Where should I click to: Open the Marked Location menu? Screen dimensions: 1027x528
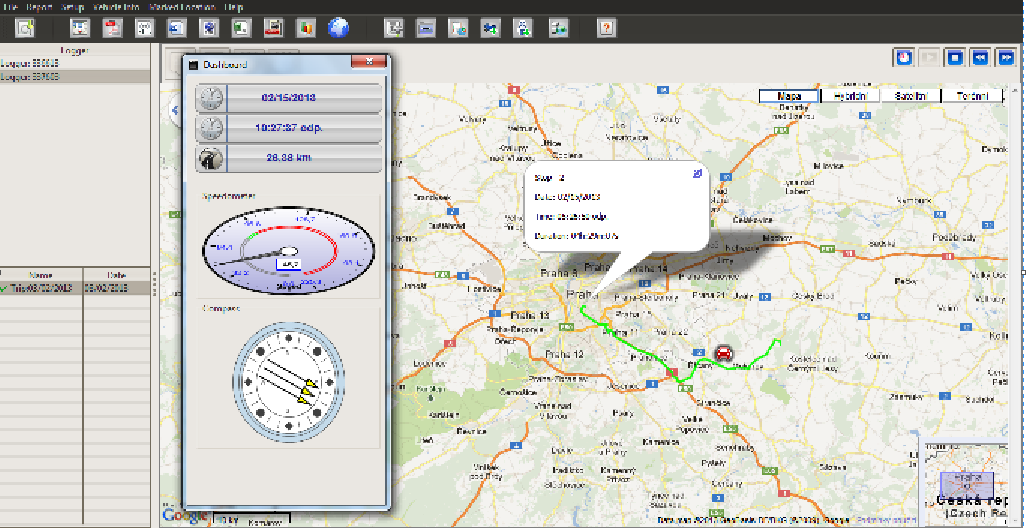181,7
